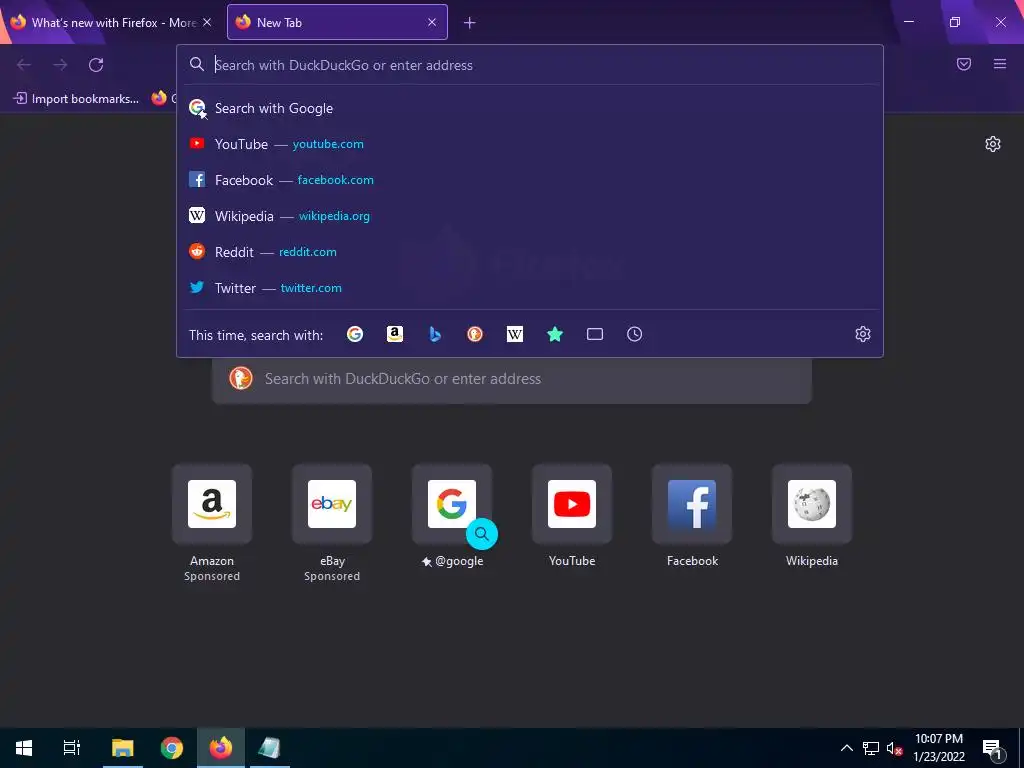
Task: Open Reddit suggestion reddit.com
Action: click(530, 251)
